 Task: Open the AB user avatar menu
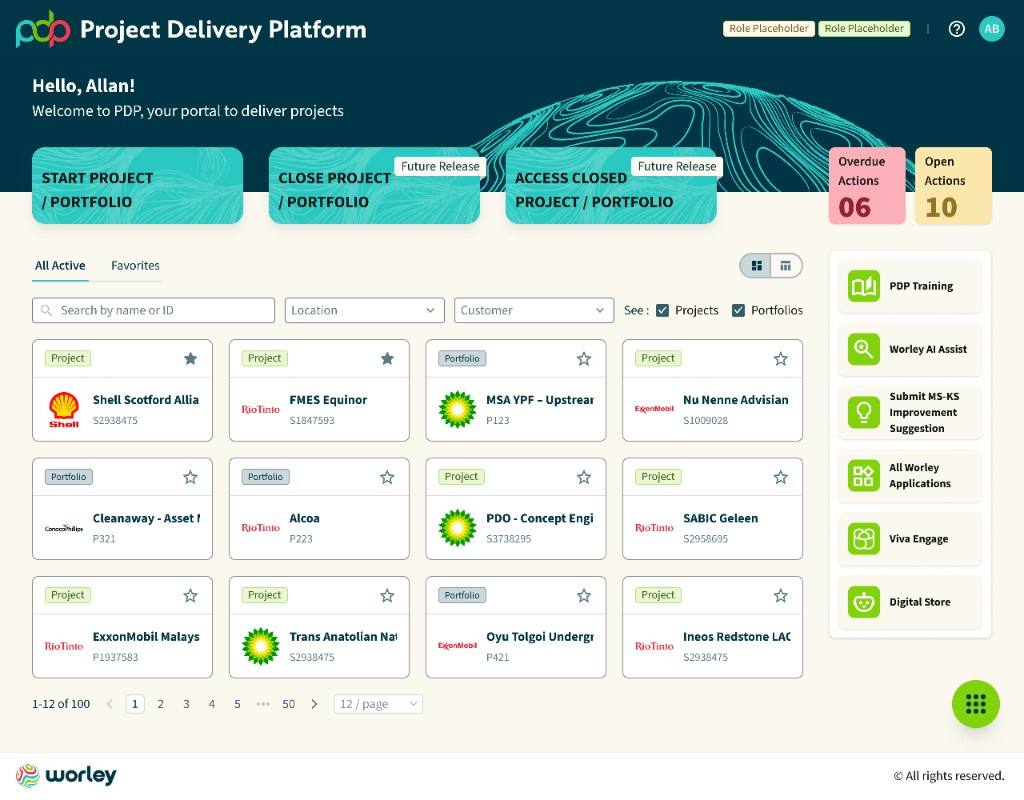coord(991,29)
